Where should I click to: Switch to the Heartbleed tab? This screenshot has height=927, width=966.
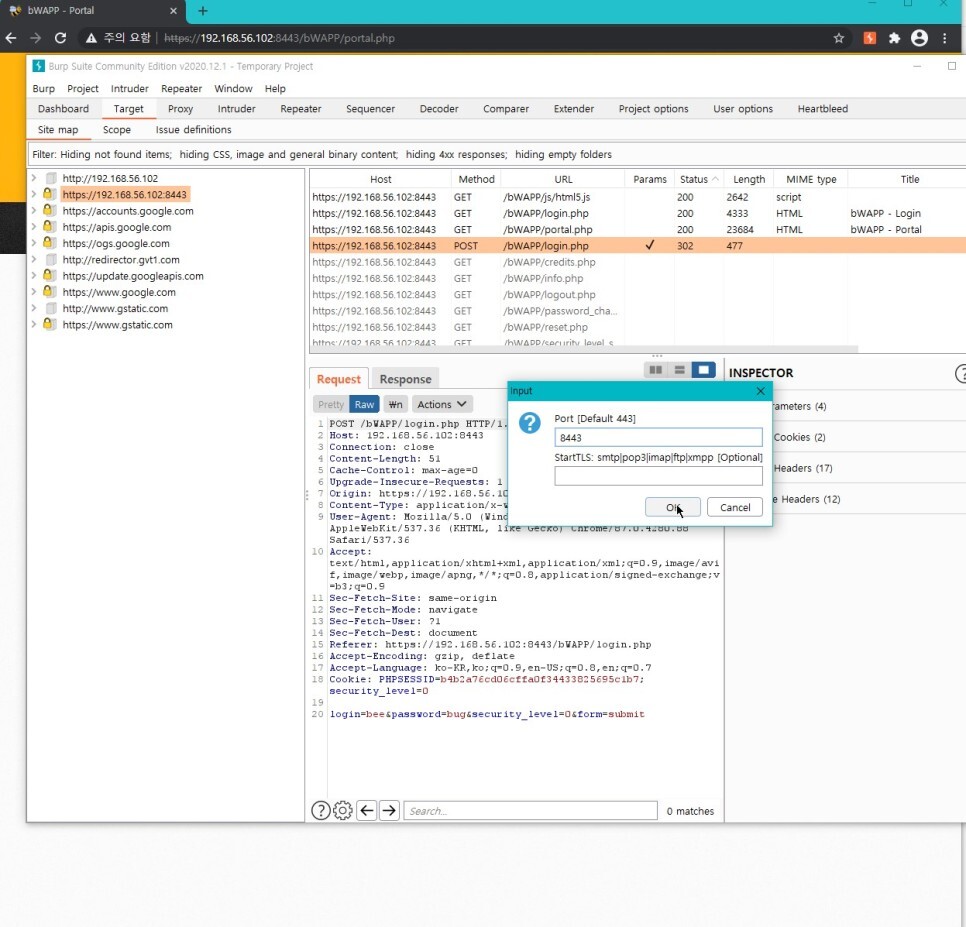tap(822, 109)
